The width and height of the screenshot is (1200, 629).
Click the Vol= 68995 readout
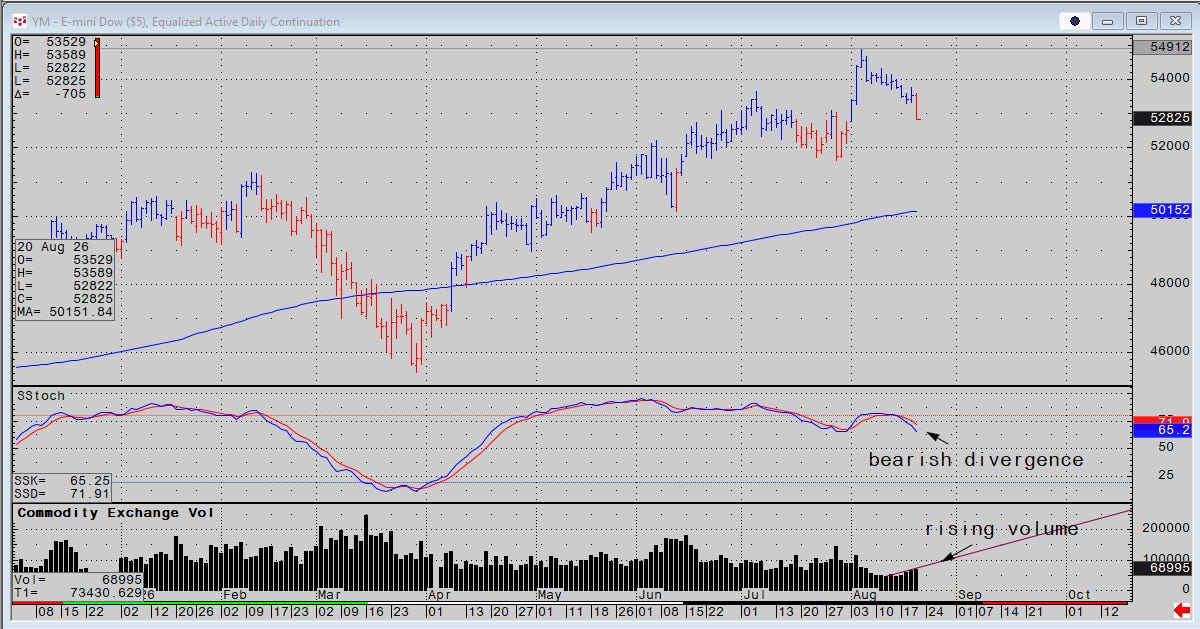click(77, 580)
